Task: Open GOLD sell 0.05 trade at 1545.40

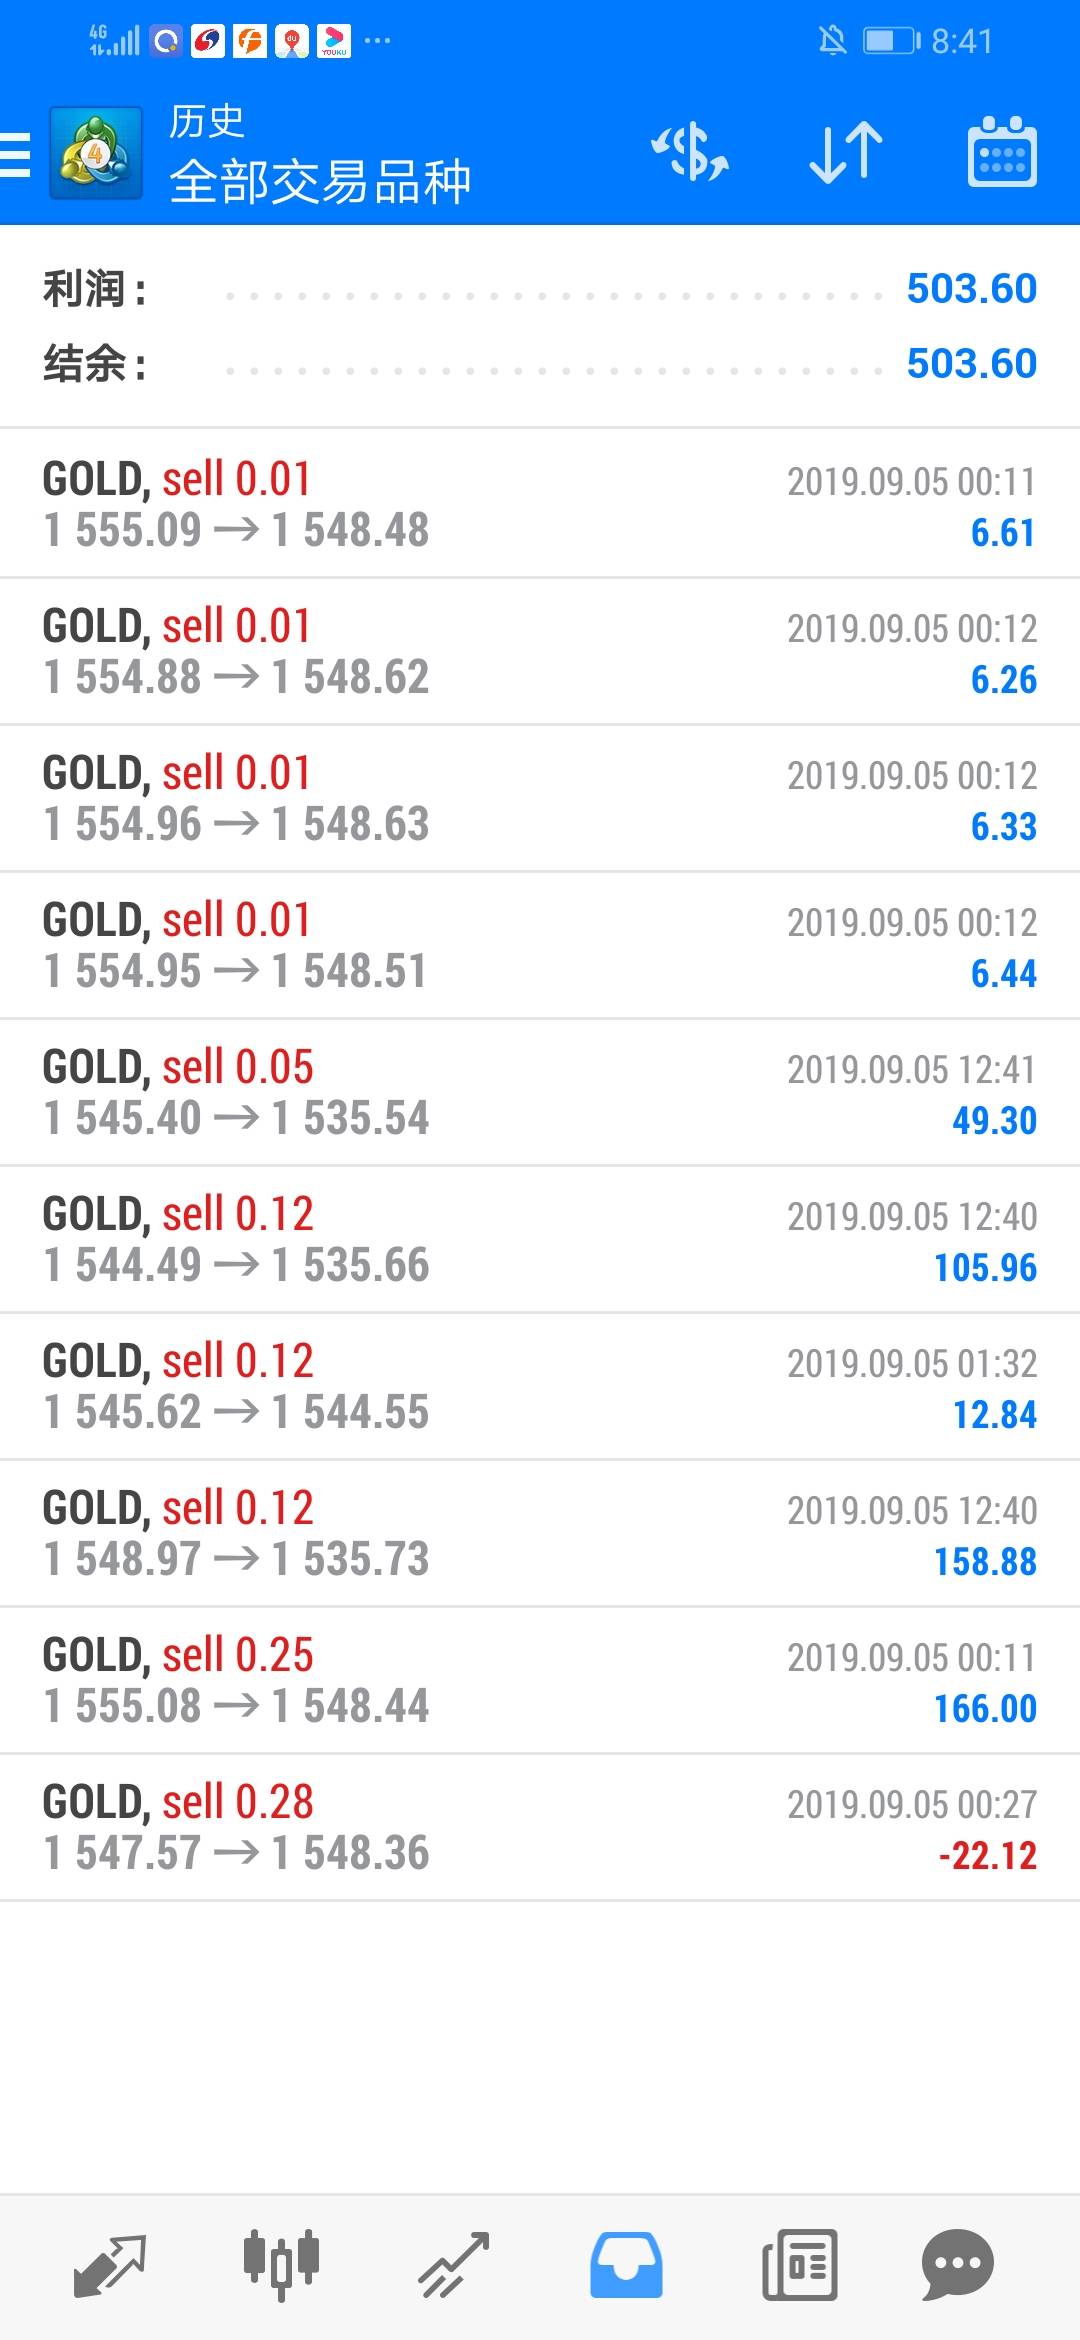Action: (x=540, y=1092)
